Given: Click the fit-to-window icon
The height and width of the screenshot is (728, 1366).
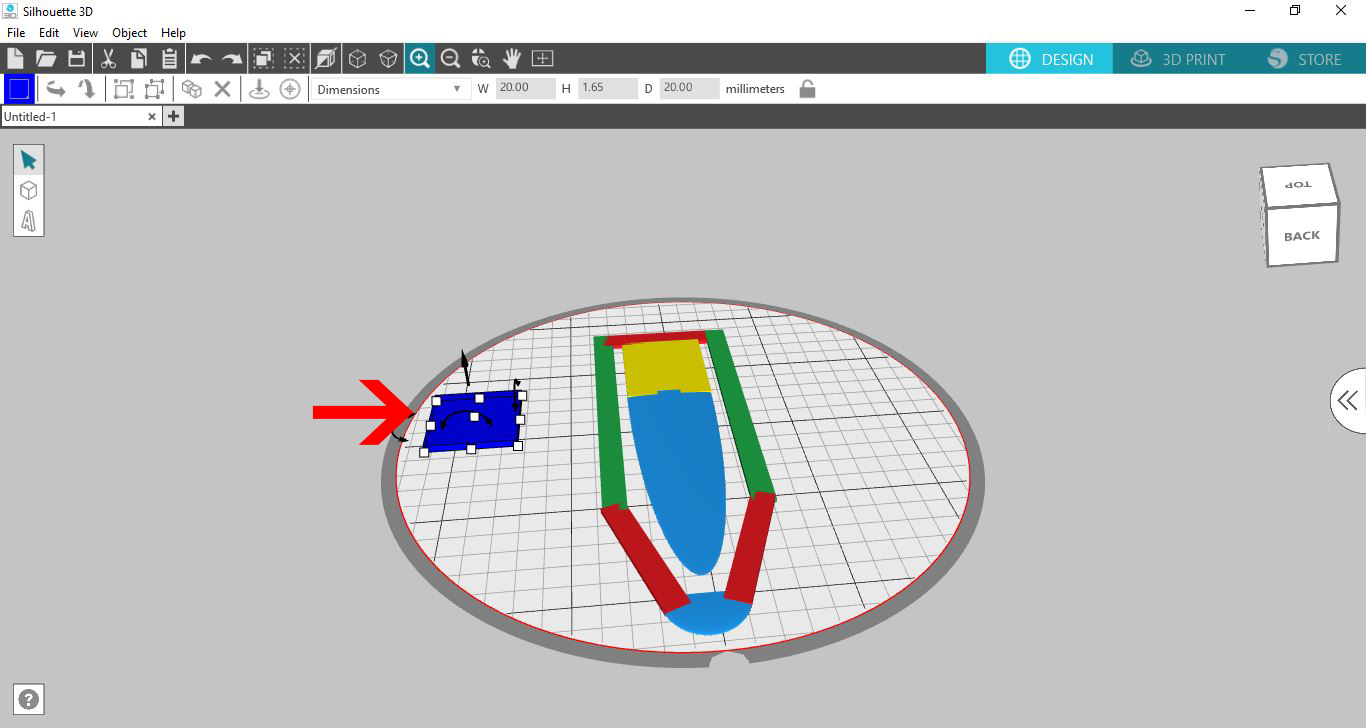Looking at the screenshot, I should click(x=543, y=58).
